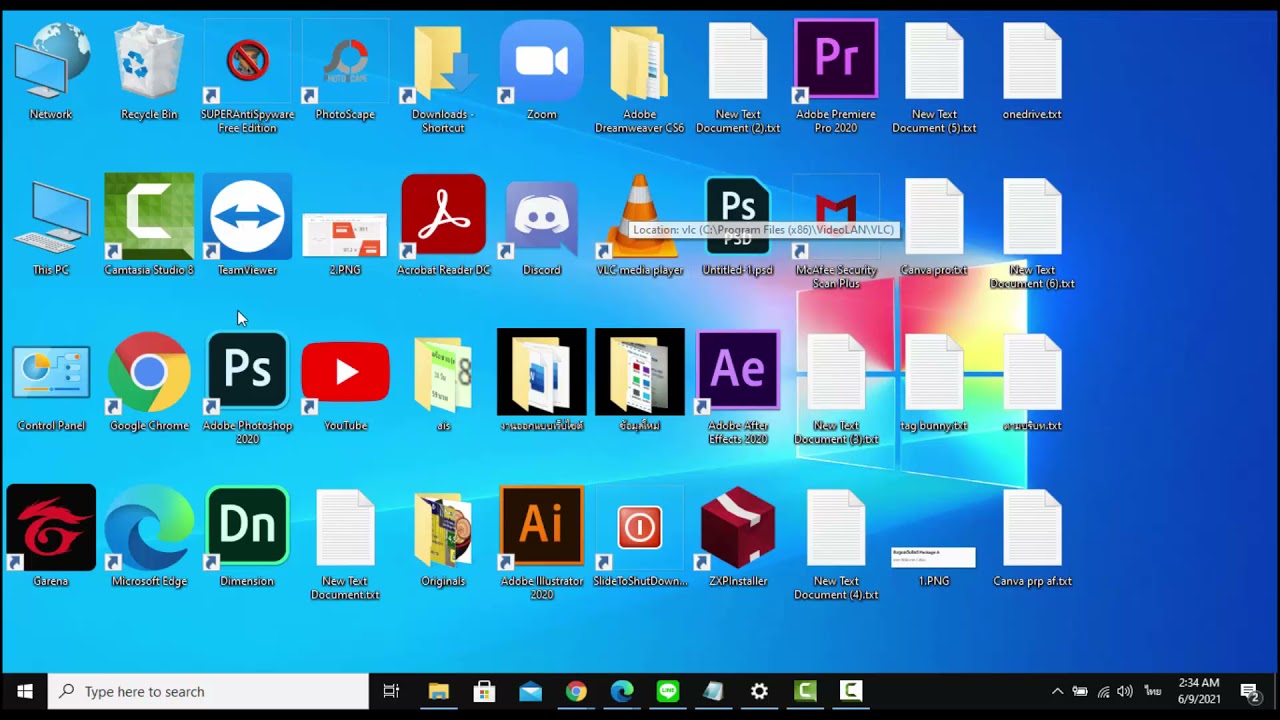Open Microsoft Store in the taskbar
Image resolution: width=1280 pixels, height=720 pixels.
[x=484, y=691]
